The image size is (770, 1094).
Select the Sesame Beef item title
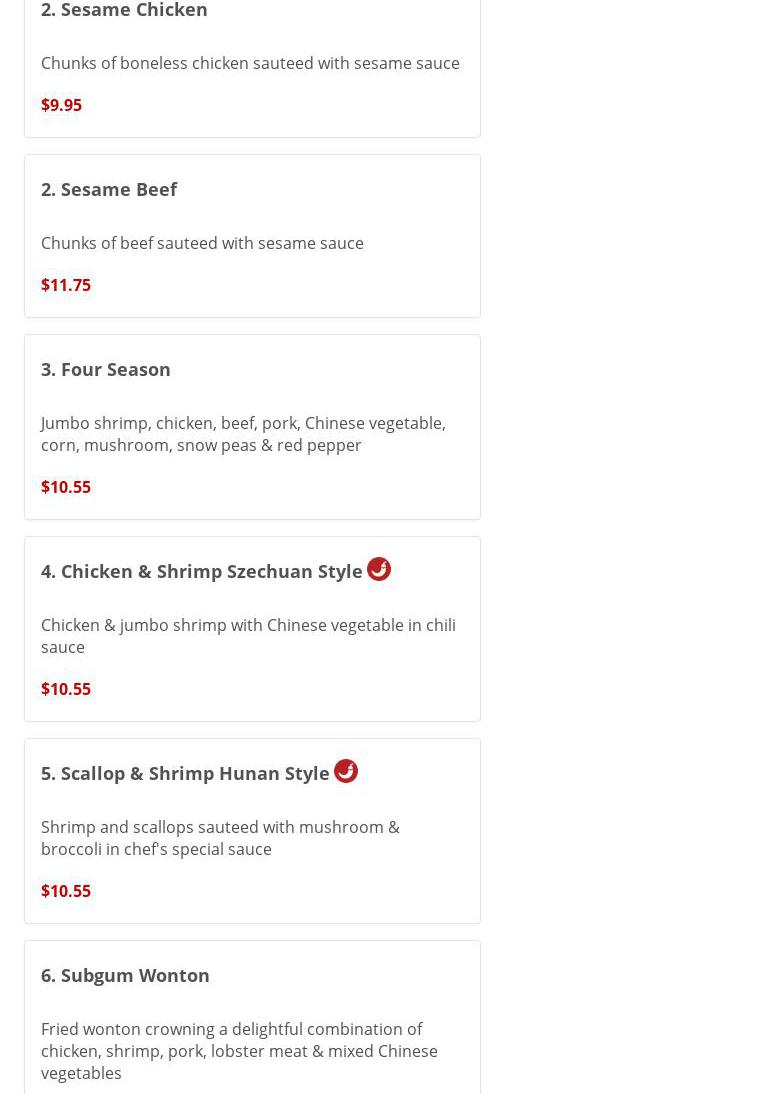[109, 189]
